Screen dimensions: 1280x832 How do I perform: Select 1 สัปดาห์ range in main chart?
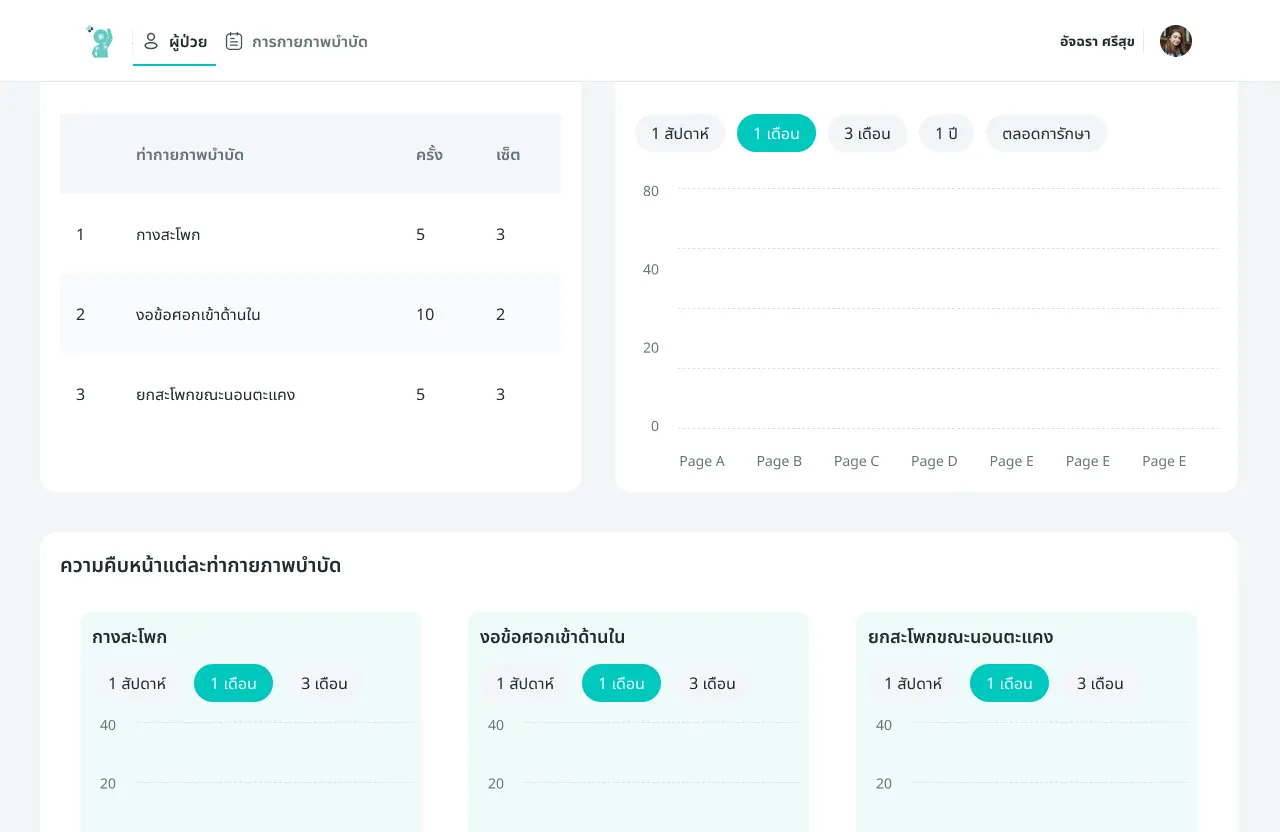tap(680, 133)
